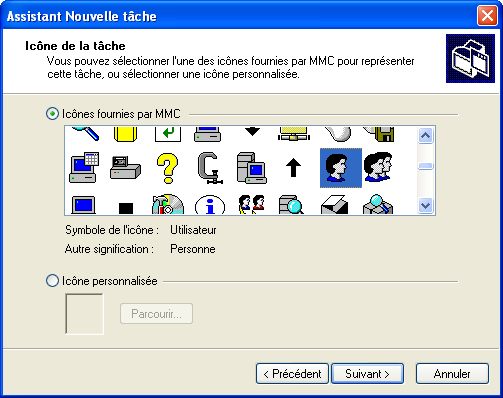
Task: Choose the gray open box icon in bottom row
Action: point(334,205)
